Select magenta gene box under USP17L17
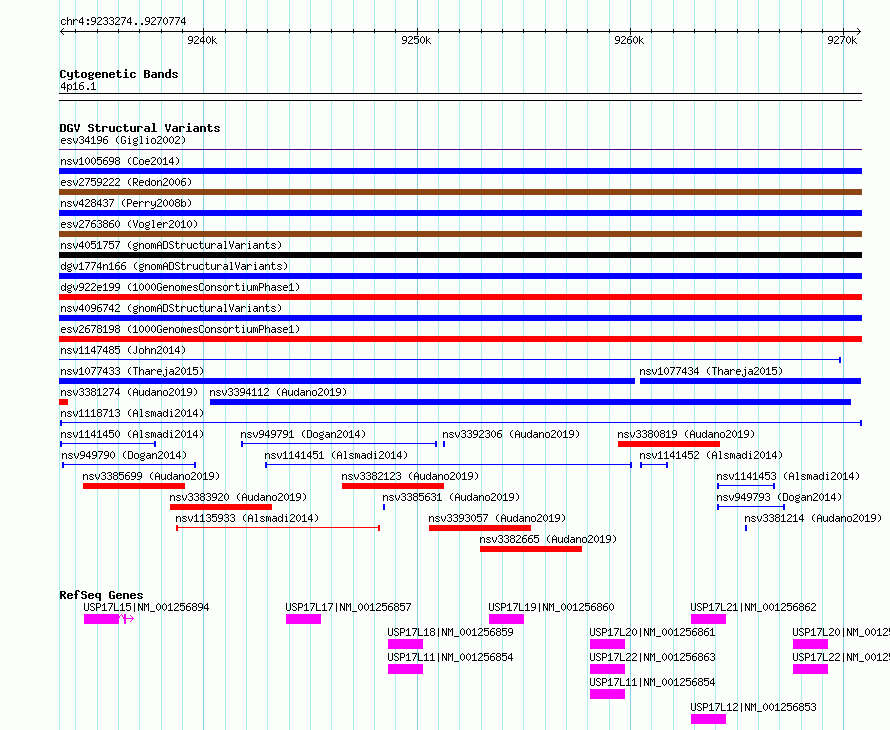 [x=304, y=619]
